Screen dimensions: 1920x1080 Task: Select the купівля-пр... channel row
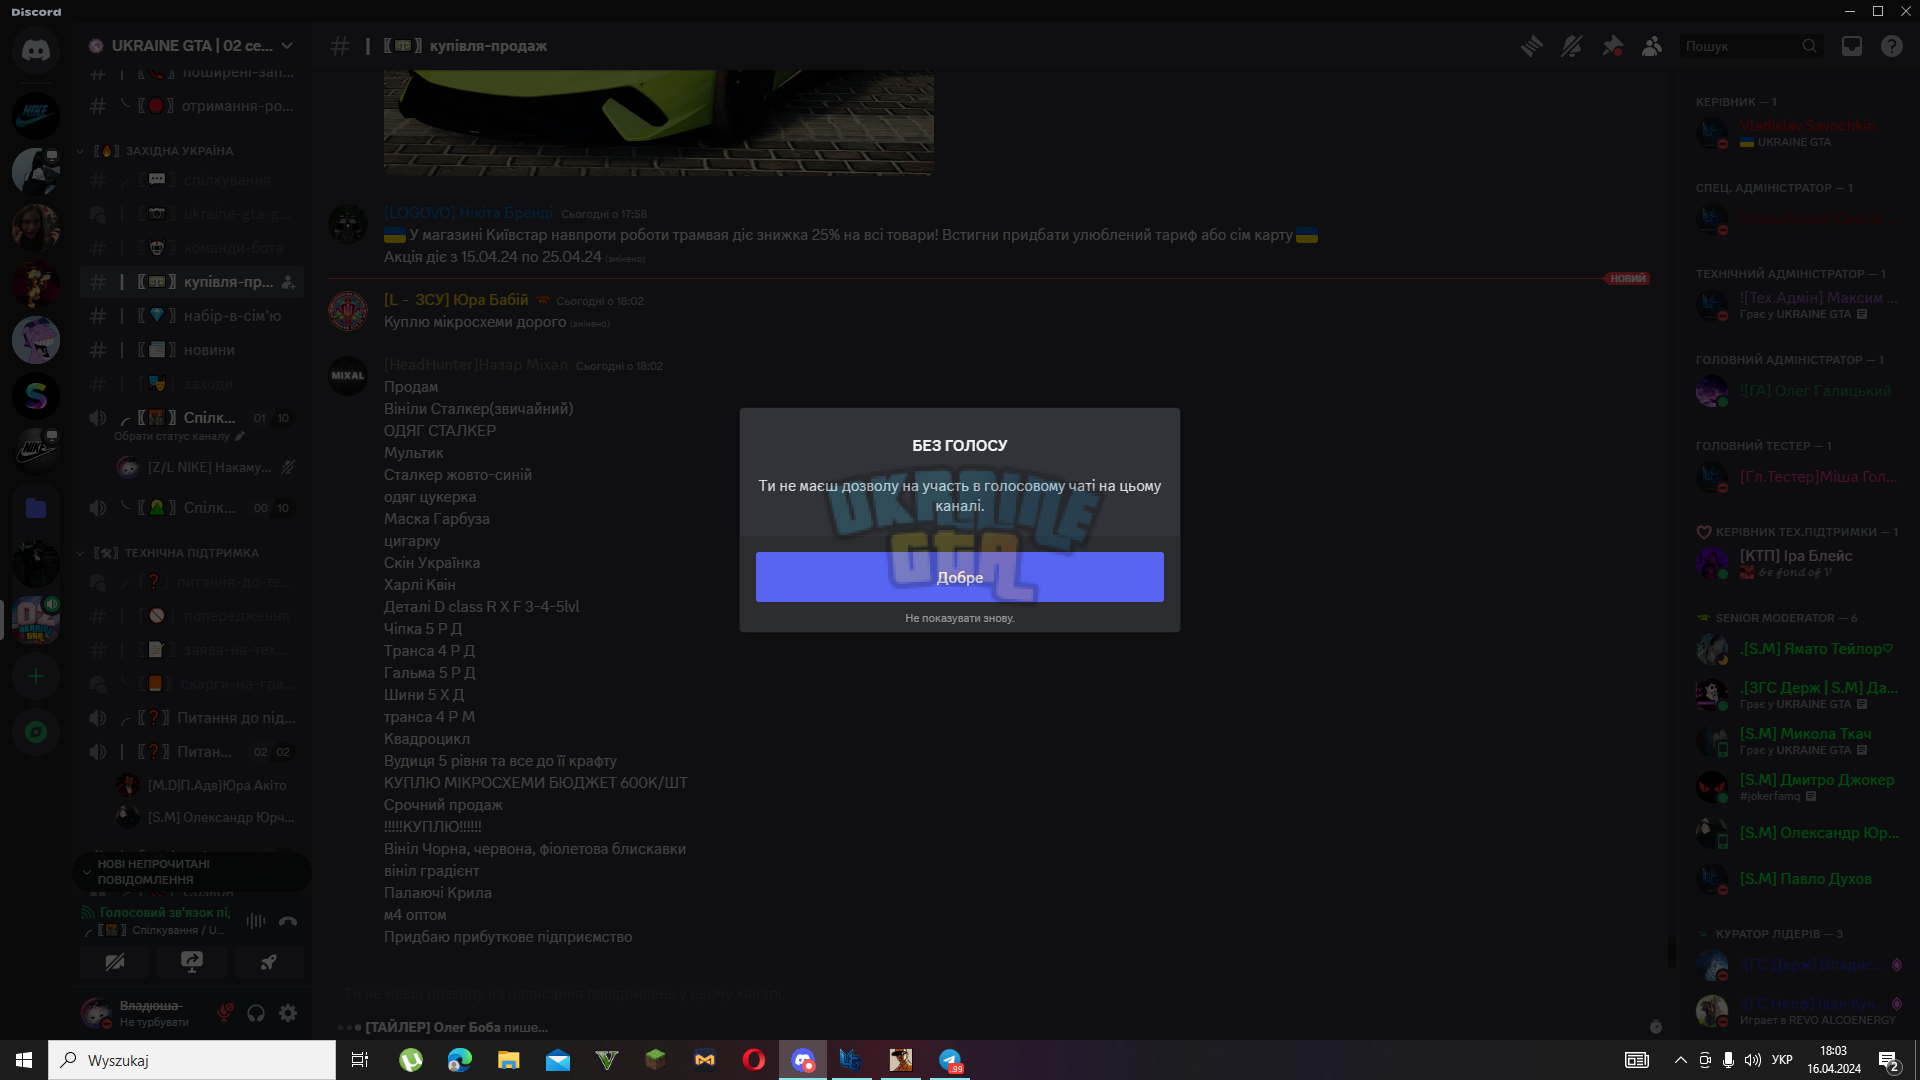tap(191, 282)
